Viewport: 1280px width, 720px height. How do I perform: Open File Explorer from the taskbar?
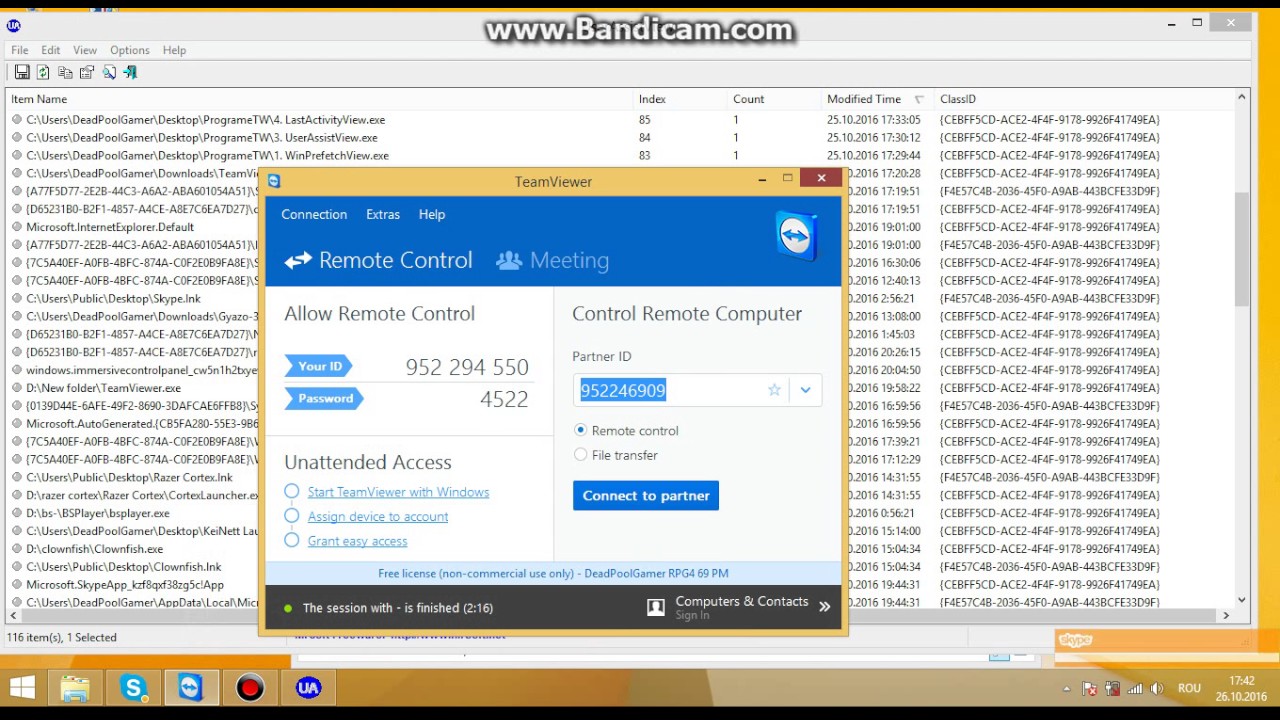[x=75, y=688]
